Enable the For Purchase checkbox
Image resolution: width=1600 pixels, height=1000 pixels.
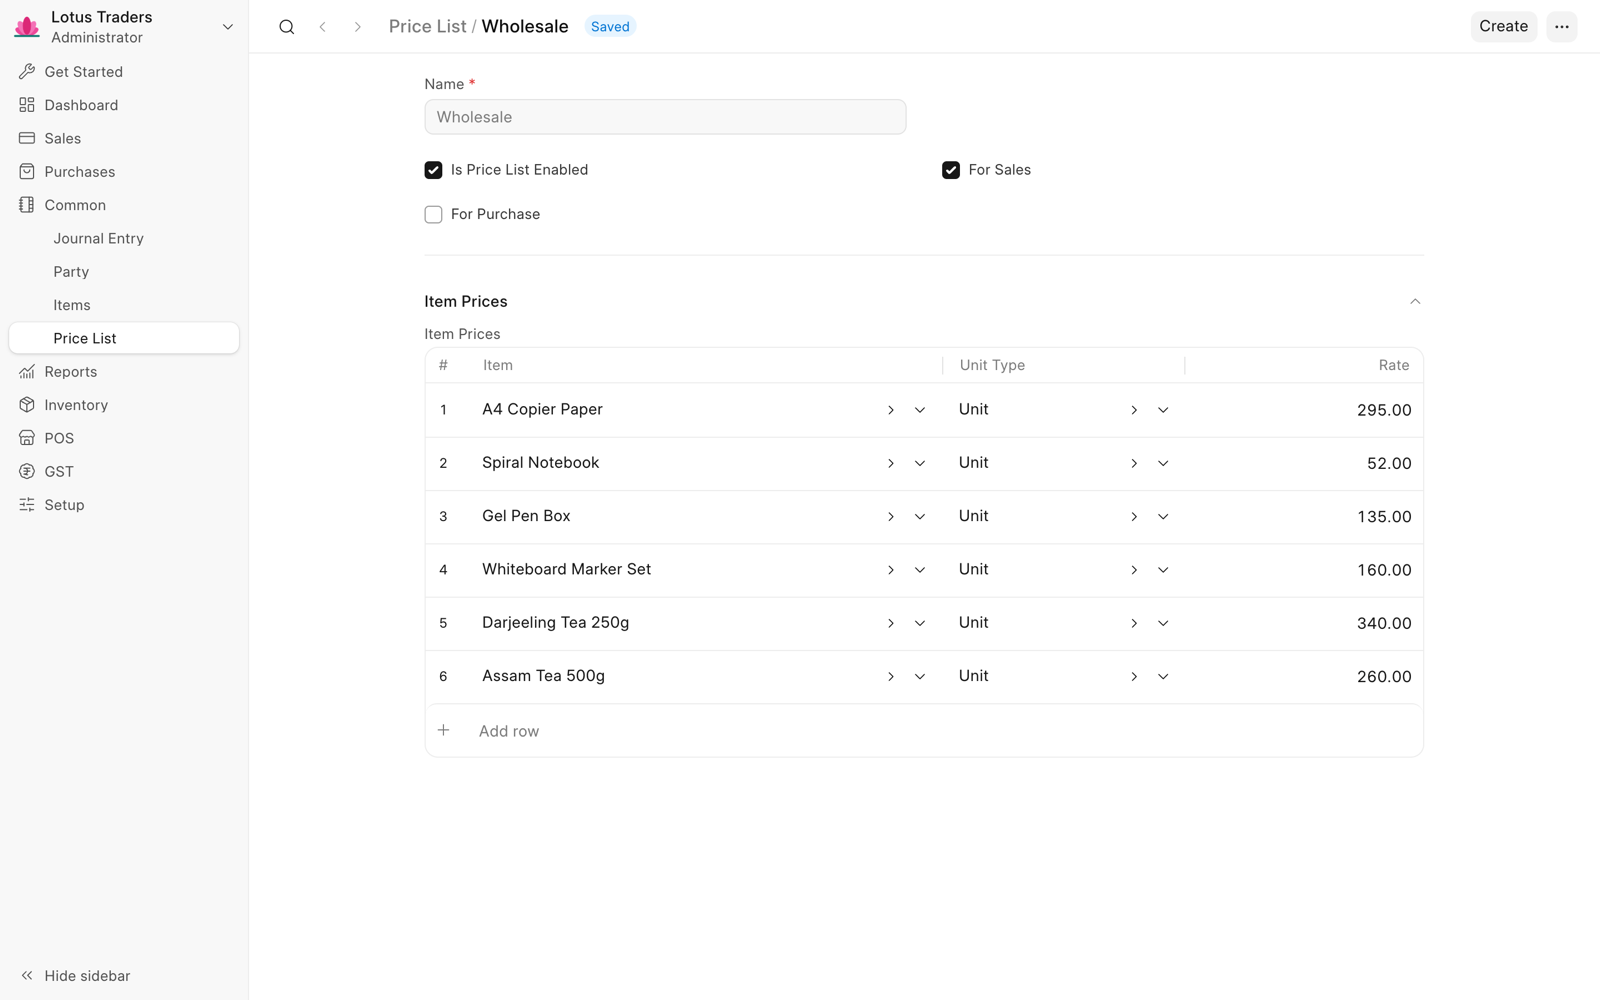tap(433, 214)
